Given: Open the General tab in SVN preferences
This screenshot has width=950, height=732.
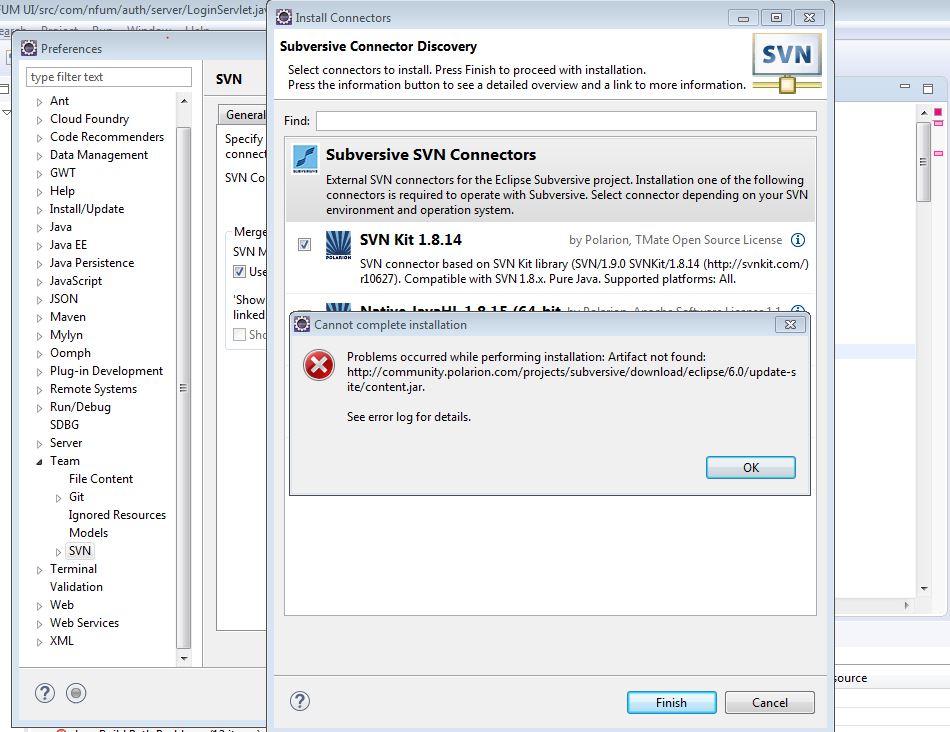Looking at the screenshot, I should (x=244, y=115).
